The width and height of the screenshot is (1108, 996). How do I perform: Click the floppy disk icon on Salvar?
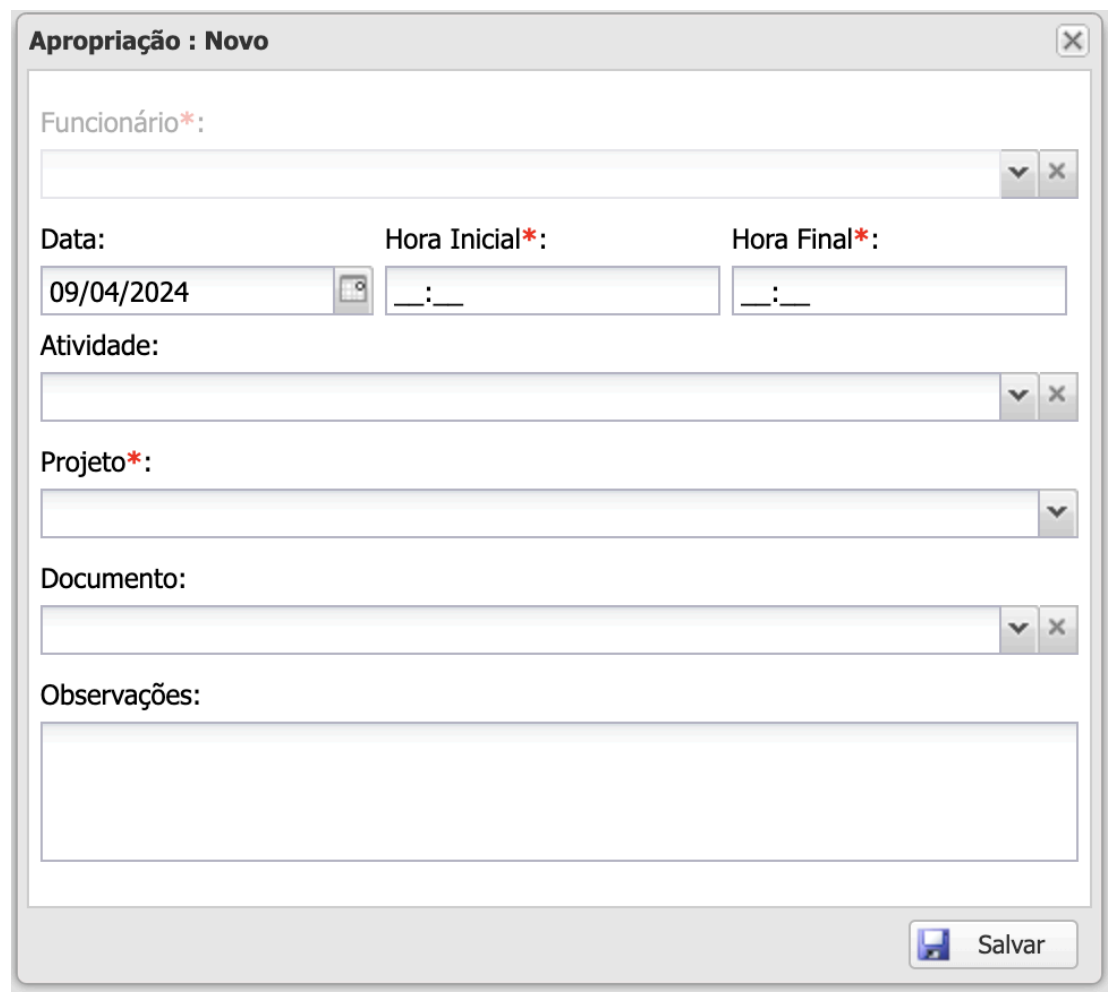(934, 945)
